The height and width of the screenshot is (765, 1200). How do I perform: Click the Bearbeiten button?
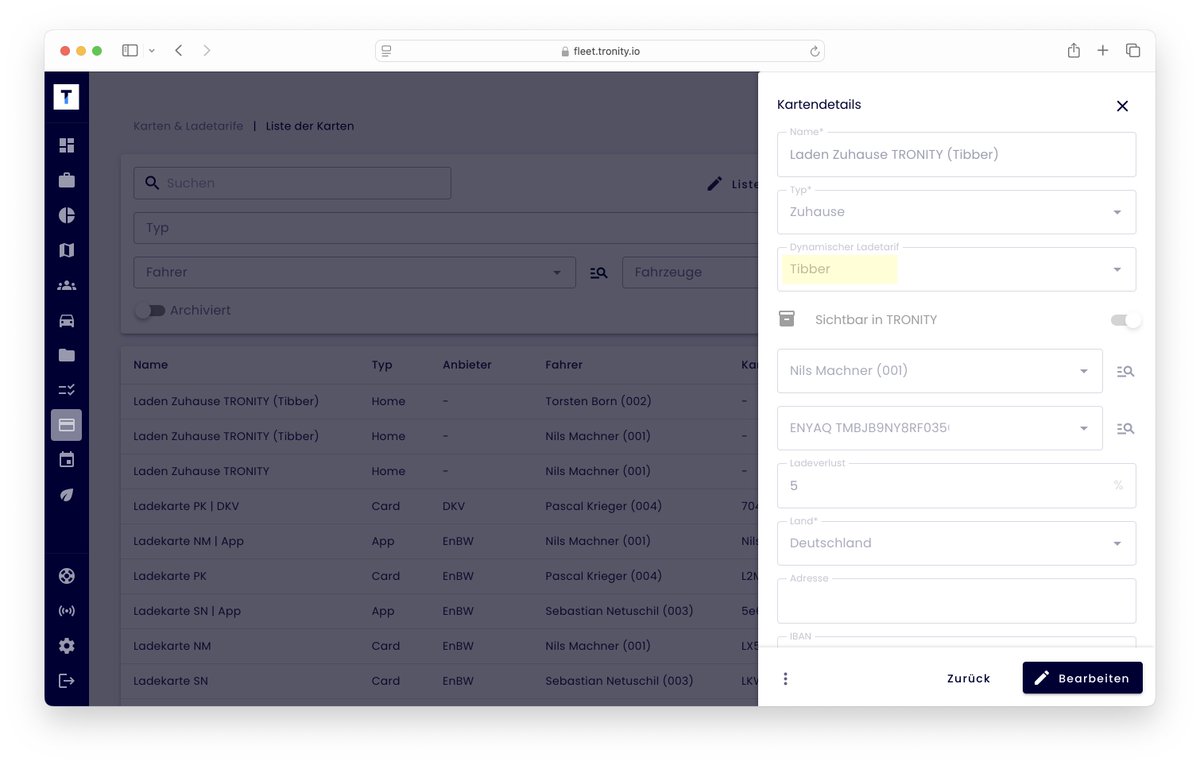(x=1082, y=678)
